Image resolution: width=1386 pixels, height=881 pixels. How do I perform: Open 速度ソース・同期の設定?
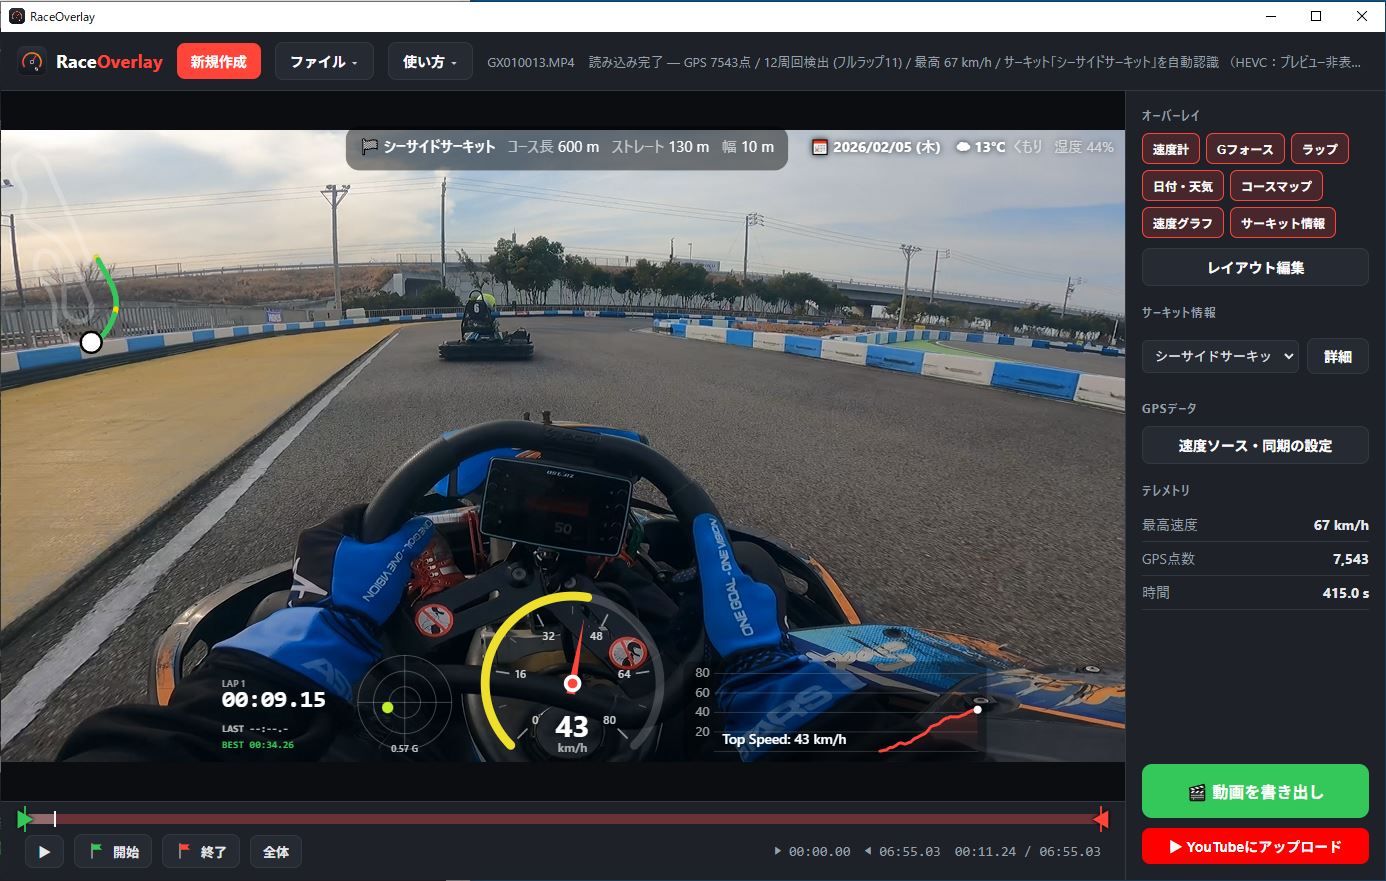(x=1255, y=446)
